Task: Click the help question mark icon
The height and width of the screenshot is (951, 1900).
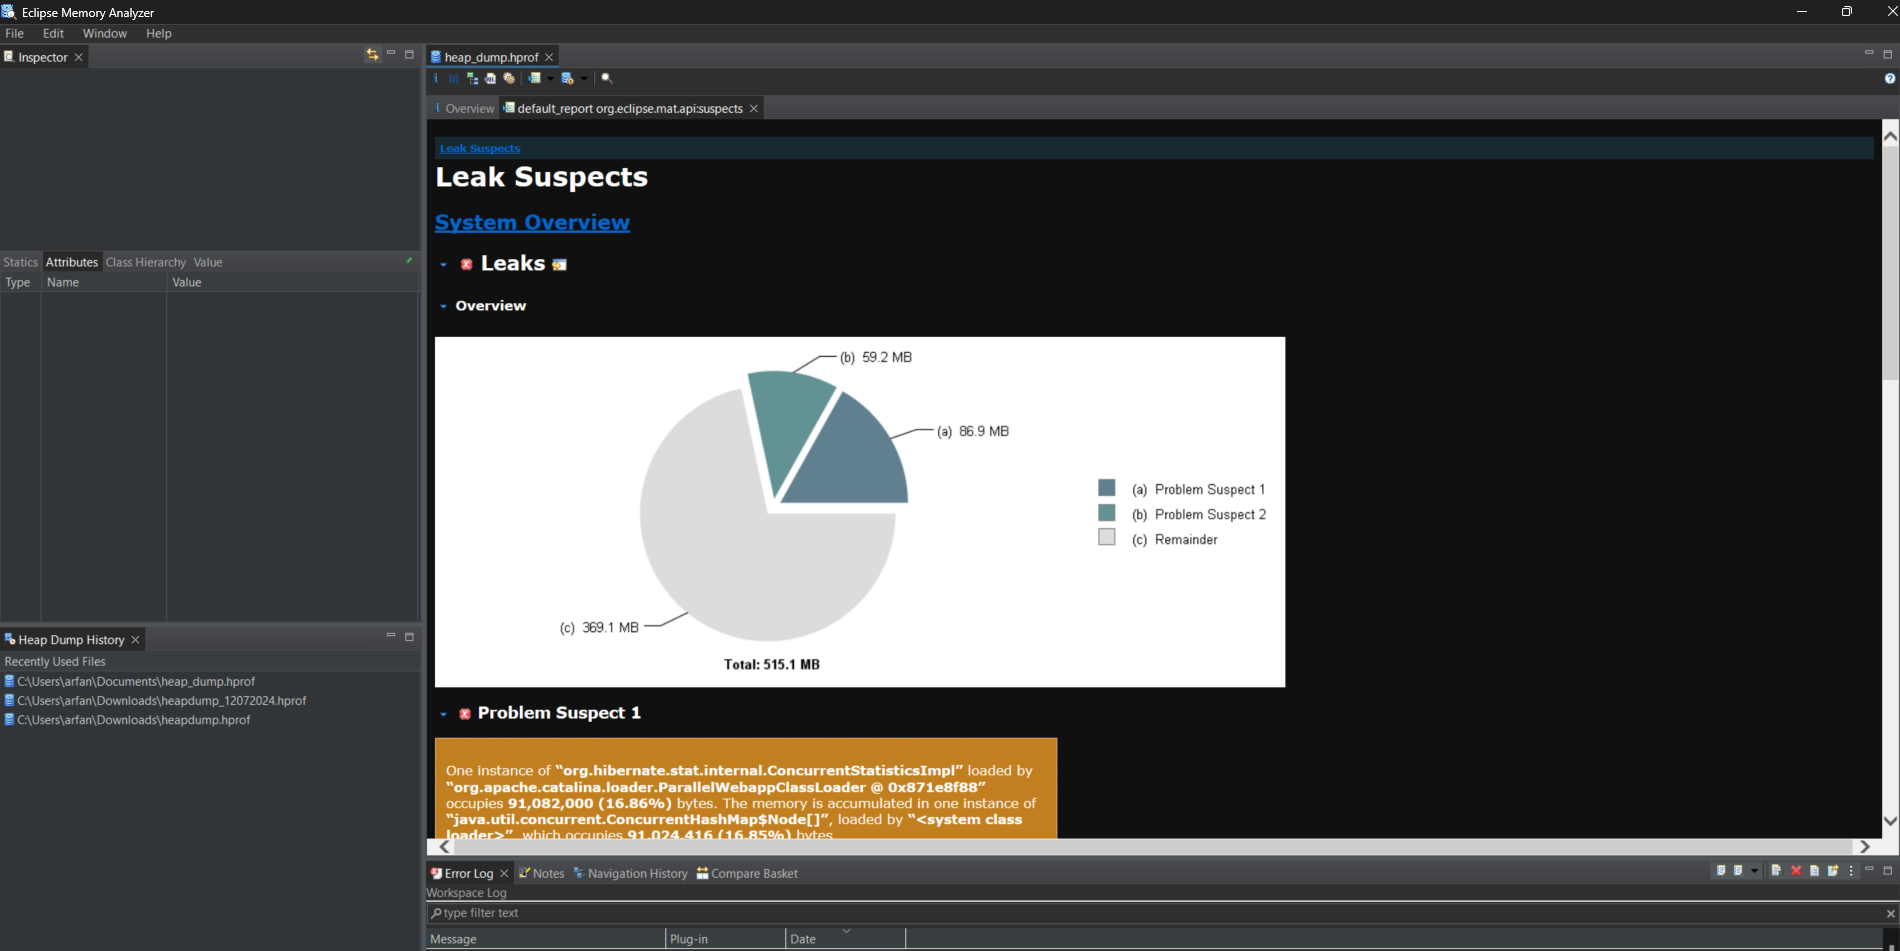Action: point(1889,79)
